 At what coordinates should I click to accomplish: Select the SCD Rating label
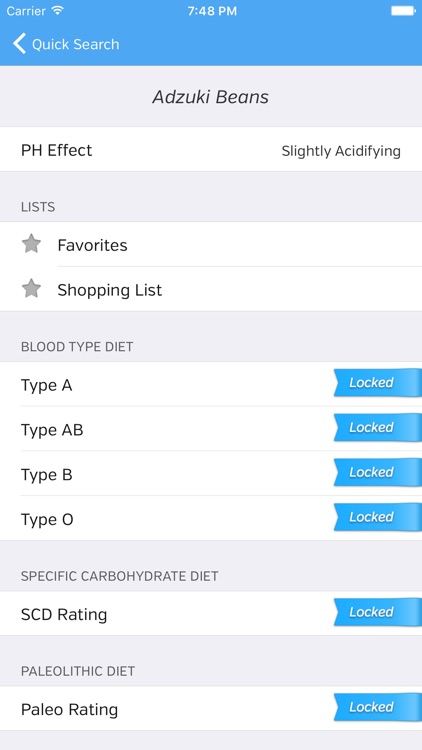[64, 614]
